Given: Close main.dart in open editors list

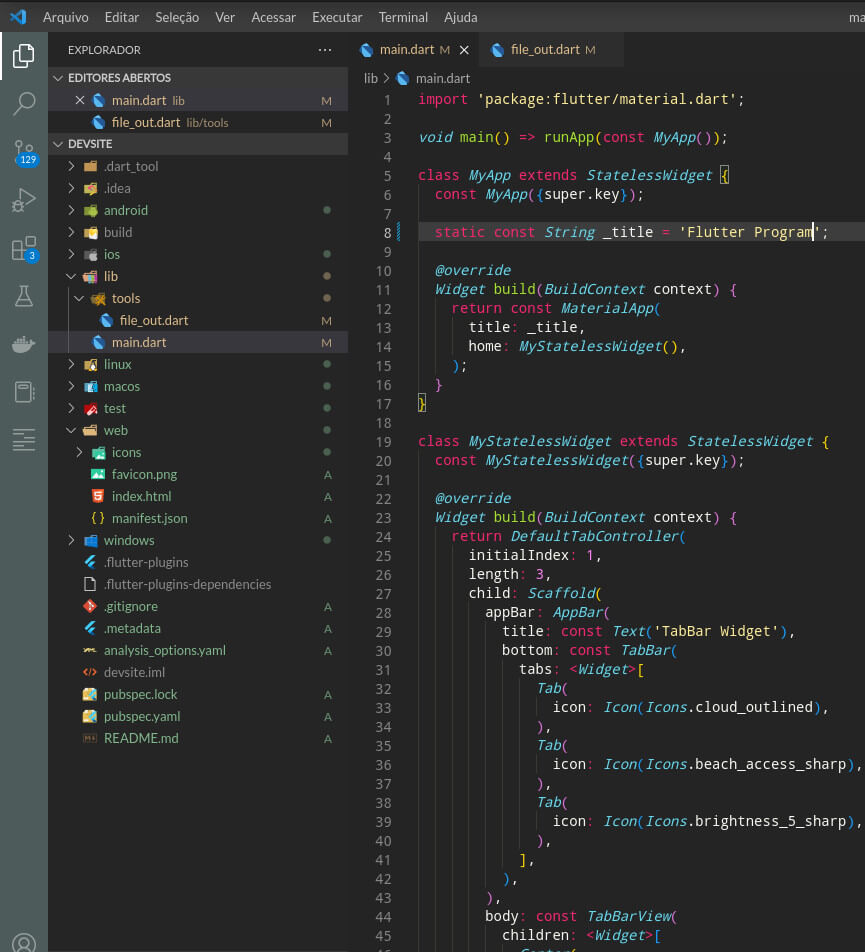Looking at the screenshot, I should point(80,101).
